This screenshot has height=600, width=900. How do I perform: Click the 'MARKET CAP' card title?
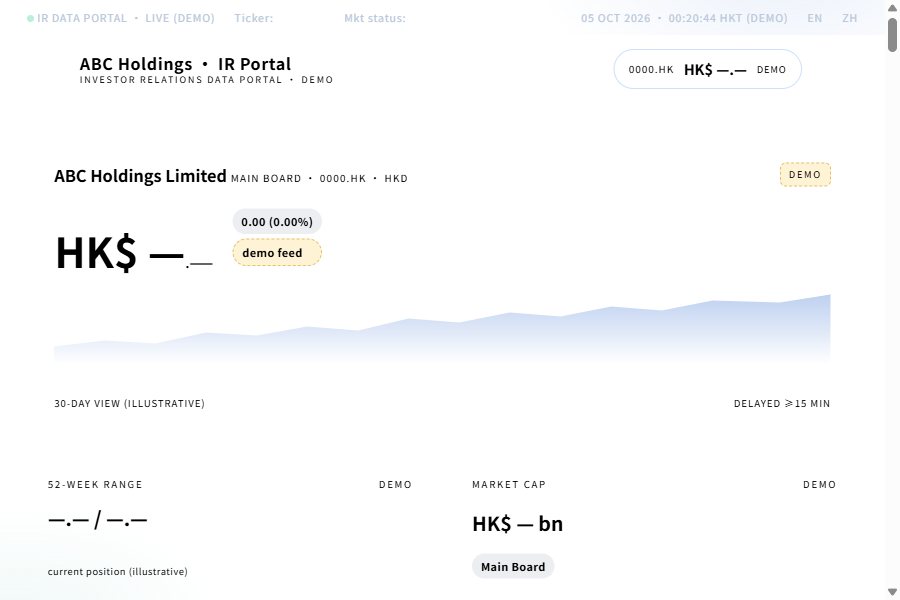(x=509, y=485)
